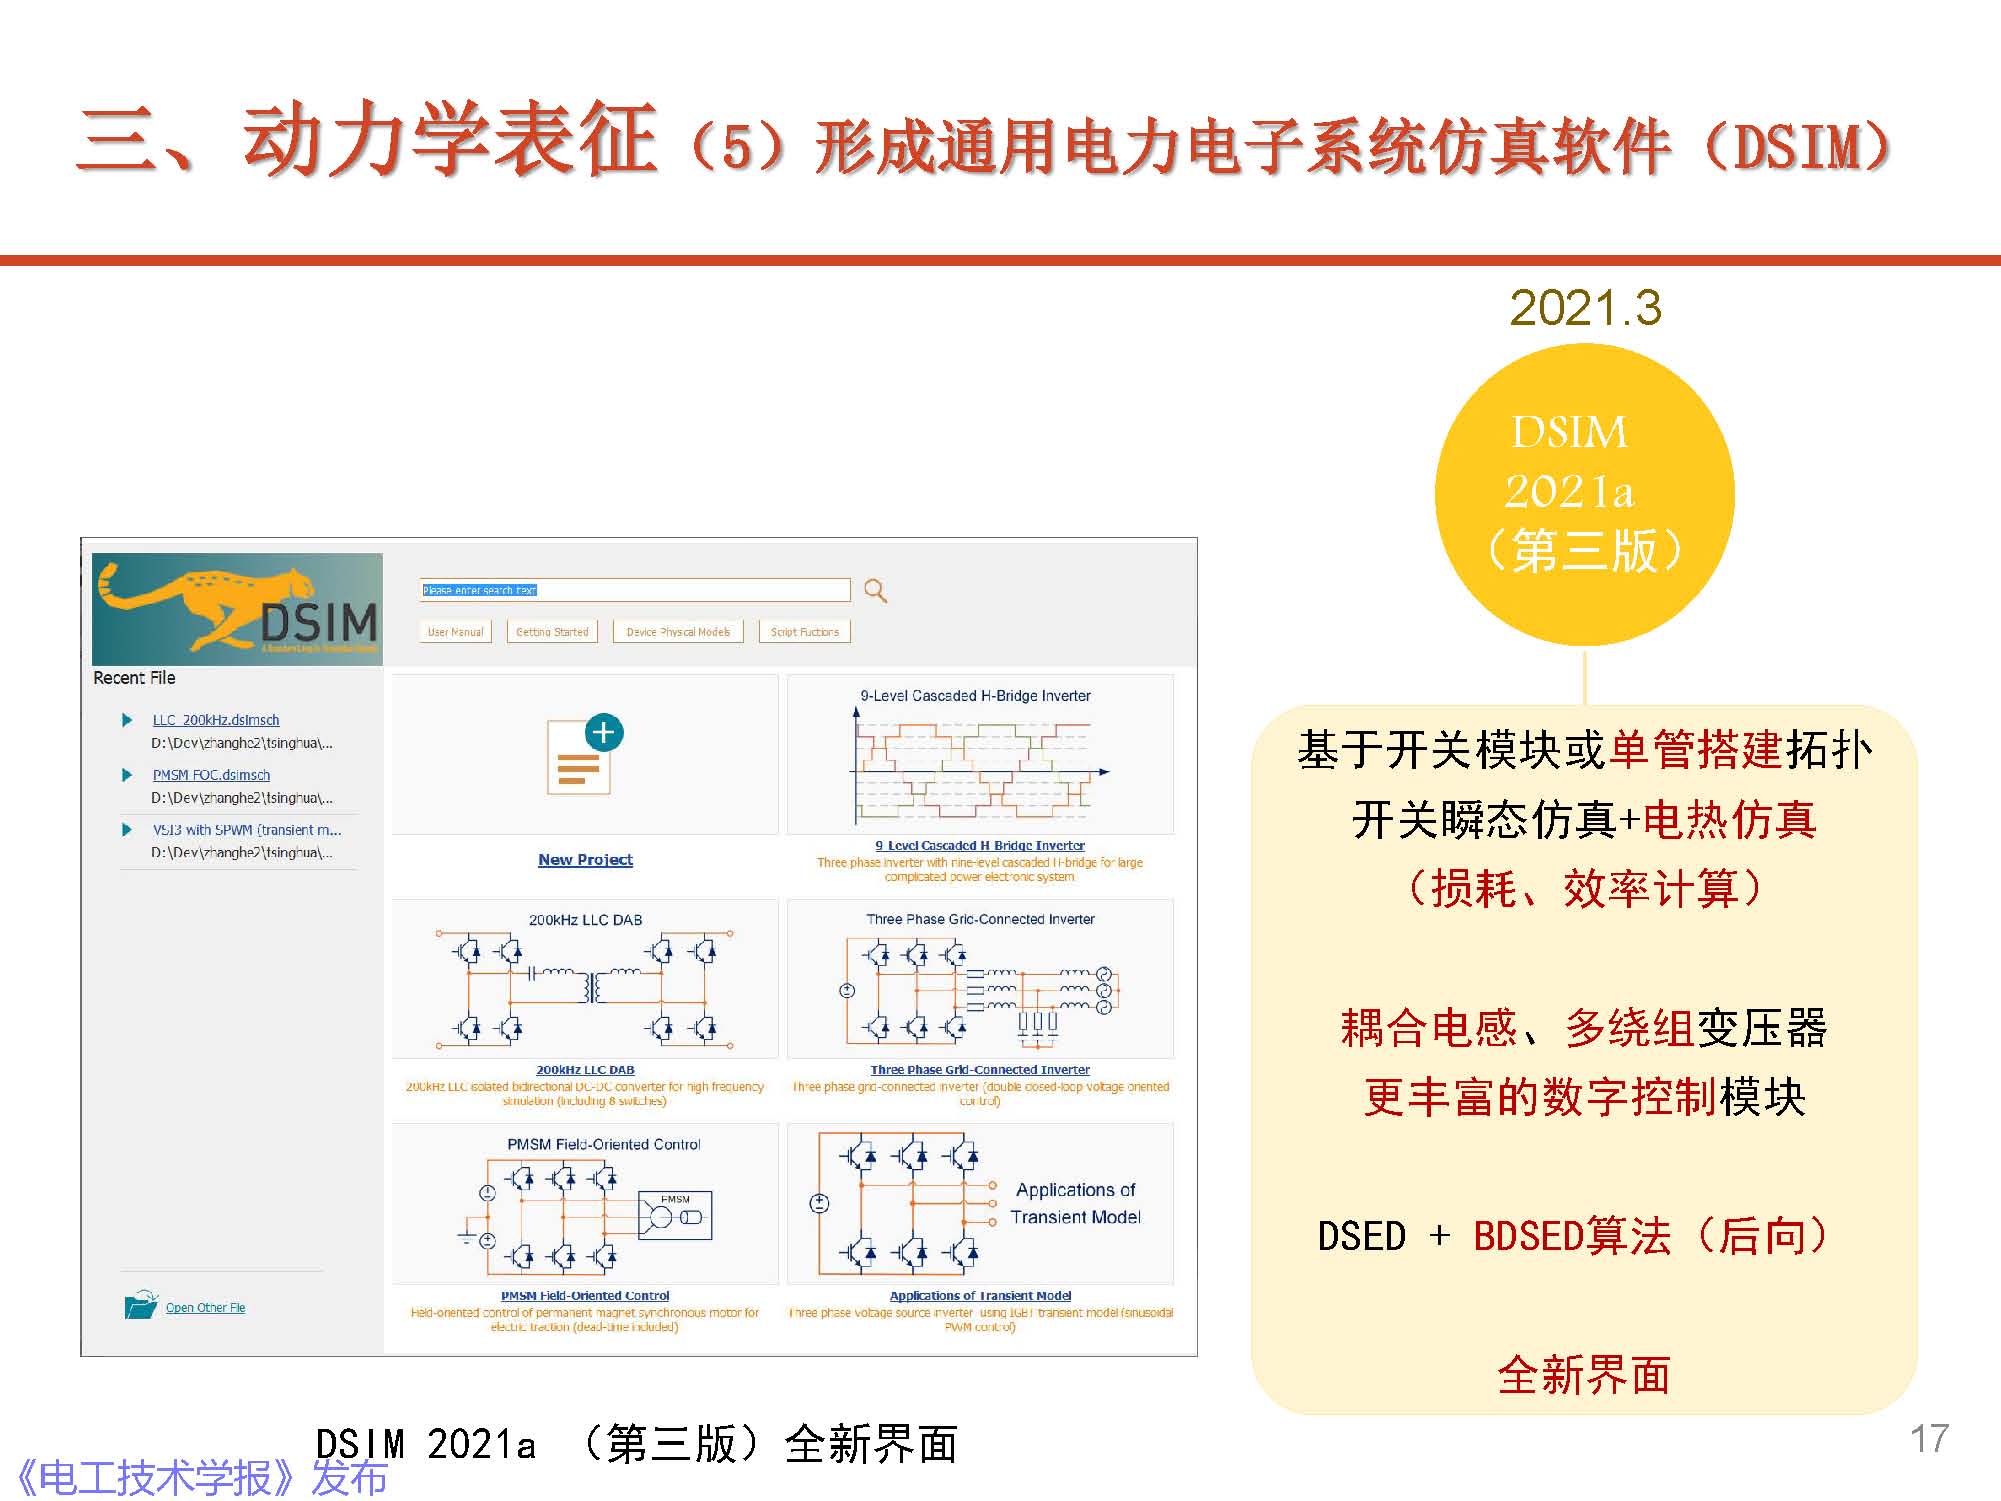Viewport: 2001px width, 1501px height.
Task: Click the 耦合电感、多绕组变压器 line
Action: coord(1584,1028)
